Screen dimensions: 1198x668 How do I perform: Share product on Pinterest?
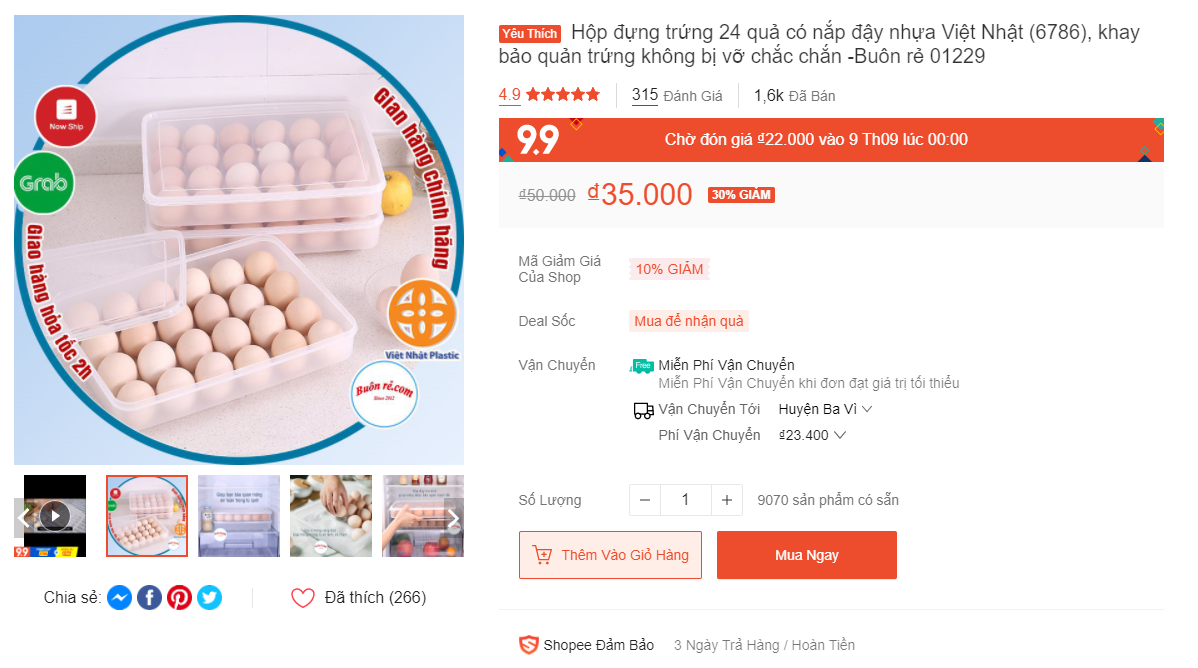tap(179, 598)
